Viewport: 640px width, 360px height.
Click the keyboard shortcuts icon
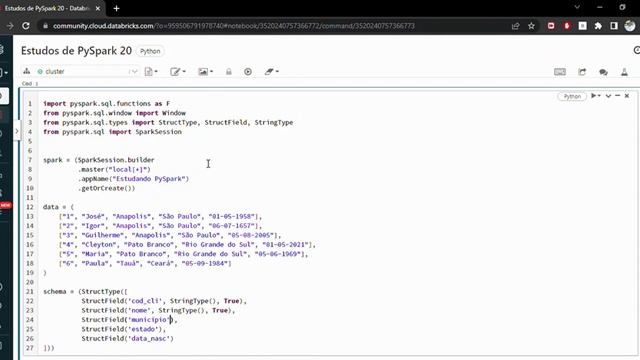560,72
